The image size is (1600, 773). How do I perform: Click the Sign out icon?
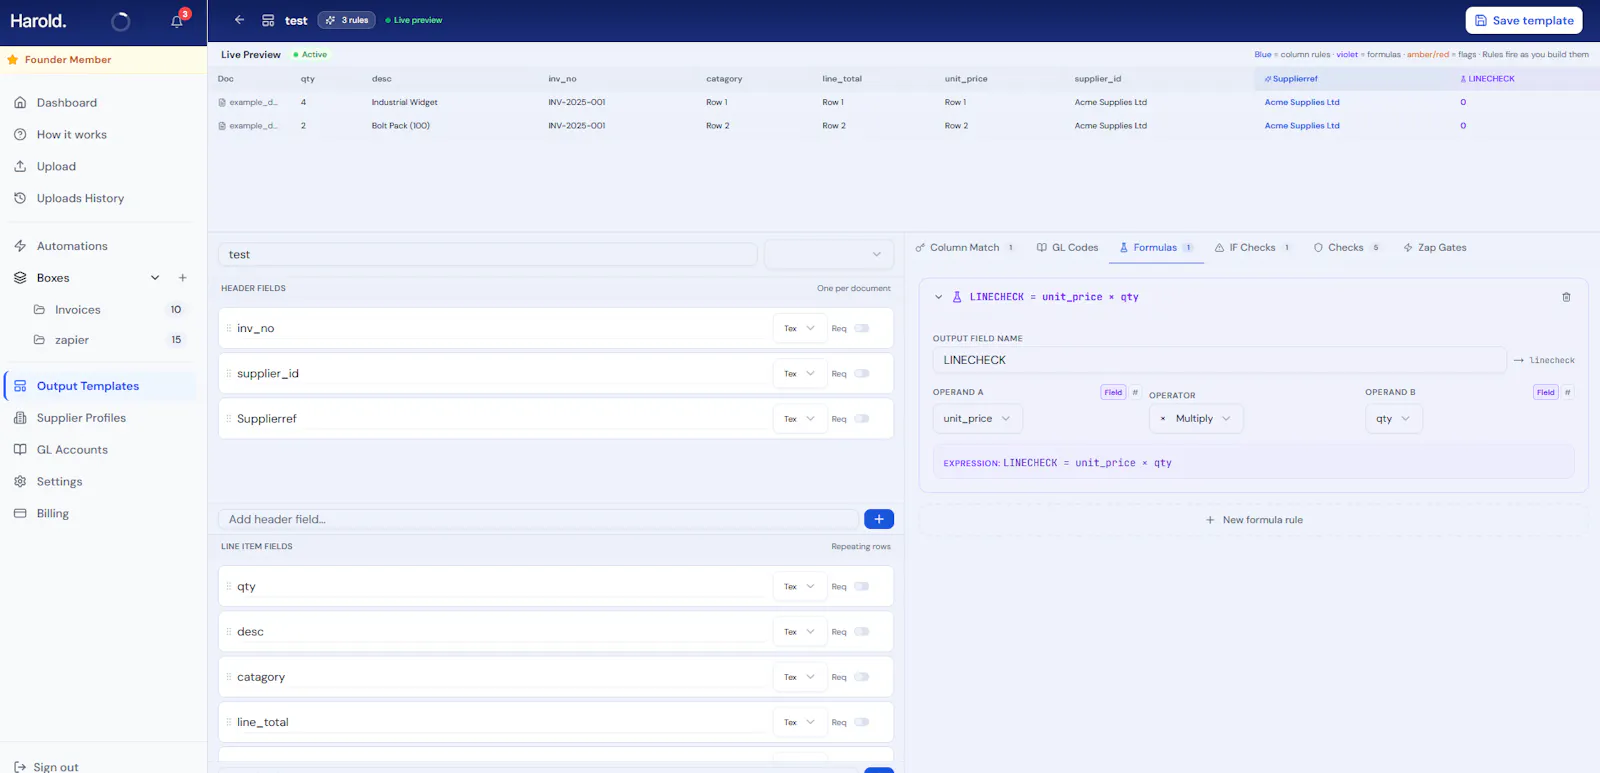pos(20,767)
